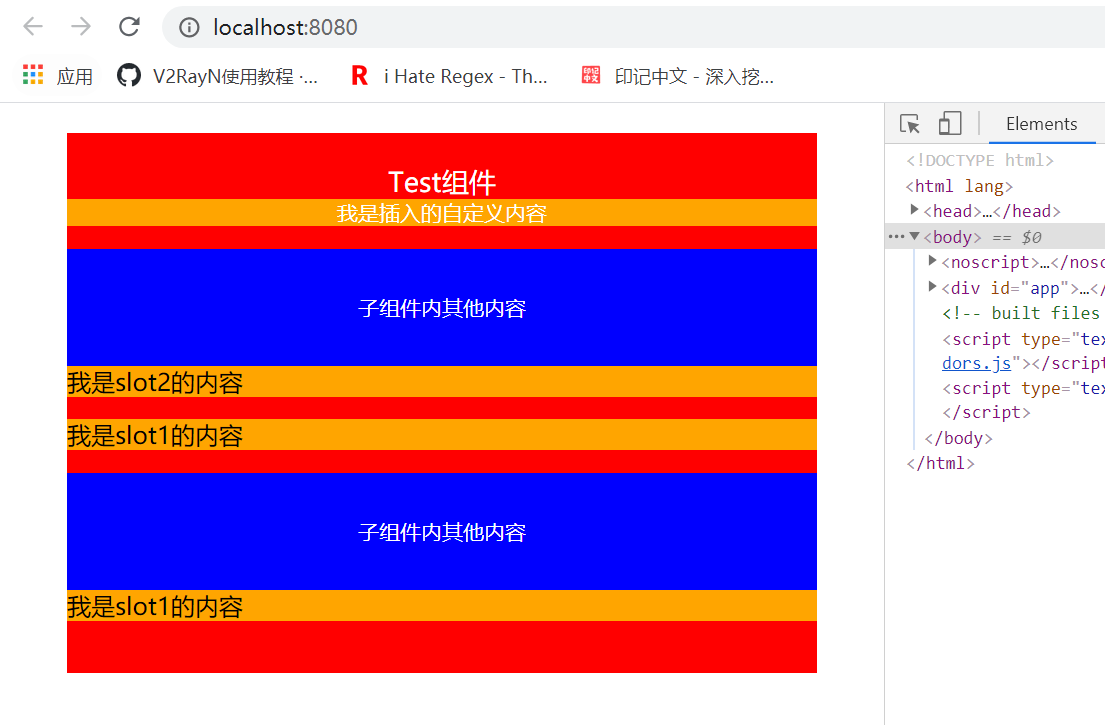The width and height of the screenshot is (1105, 725).
Task: Click the Test组件 heading
Action: click(442, 182)
